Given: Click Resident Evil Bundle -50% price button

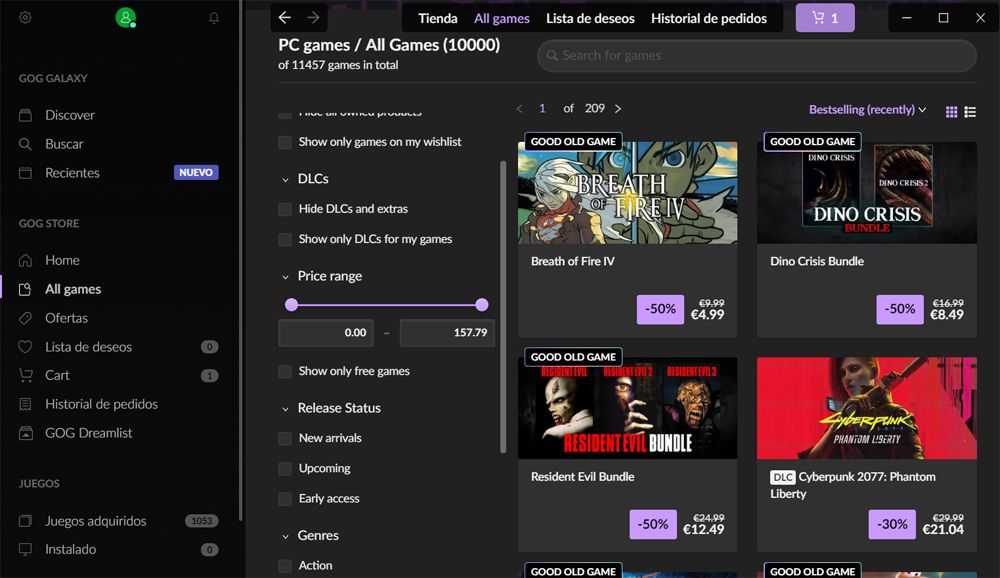Looking at the screenshot, I should (x=653, y=524).
